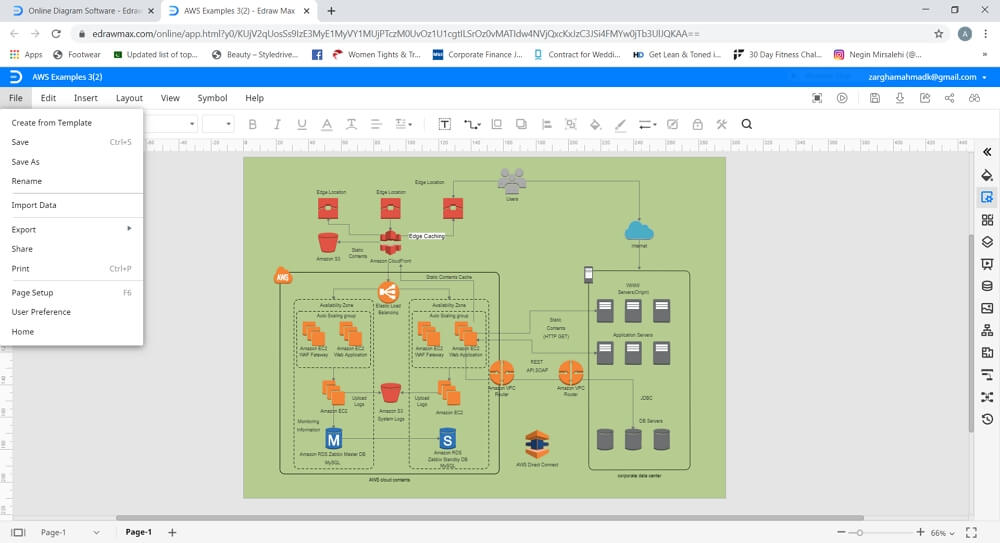Click the binoculars find icon
Image resolution: width=1000 pixels, height=543 pixels.
[x=974, y=98]
